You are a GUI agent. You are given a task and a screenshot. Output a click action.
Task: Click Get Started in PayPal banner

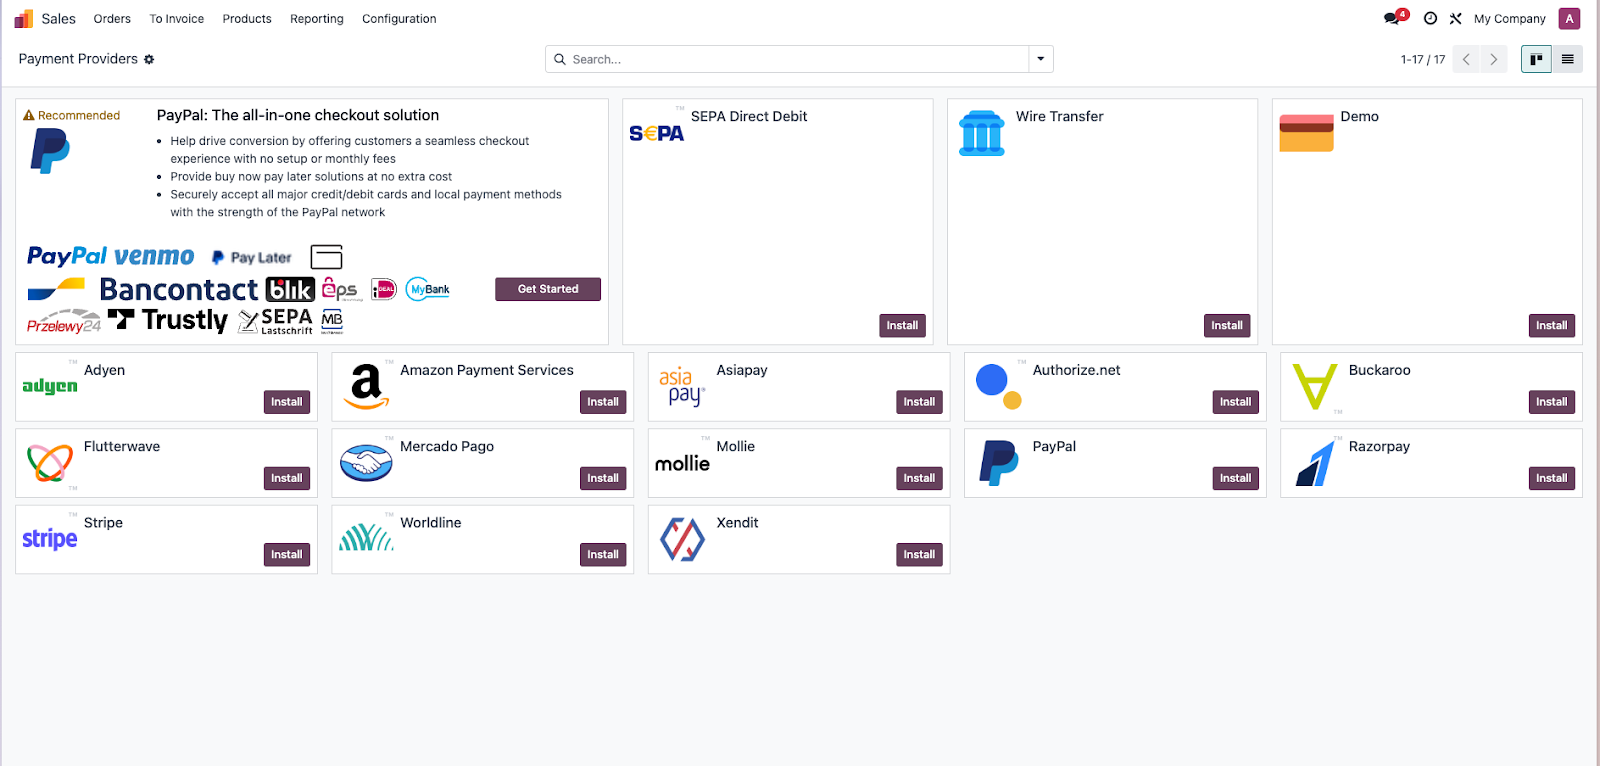(548, 289)
